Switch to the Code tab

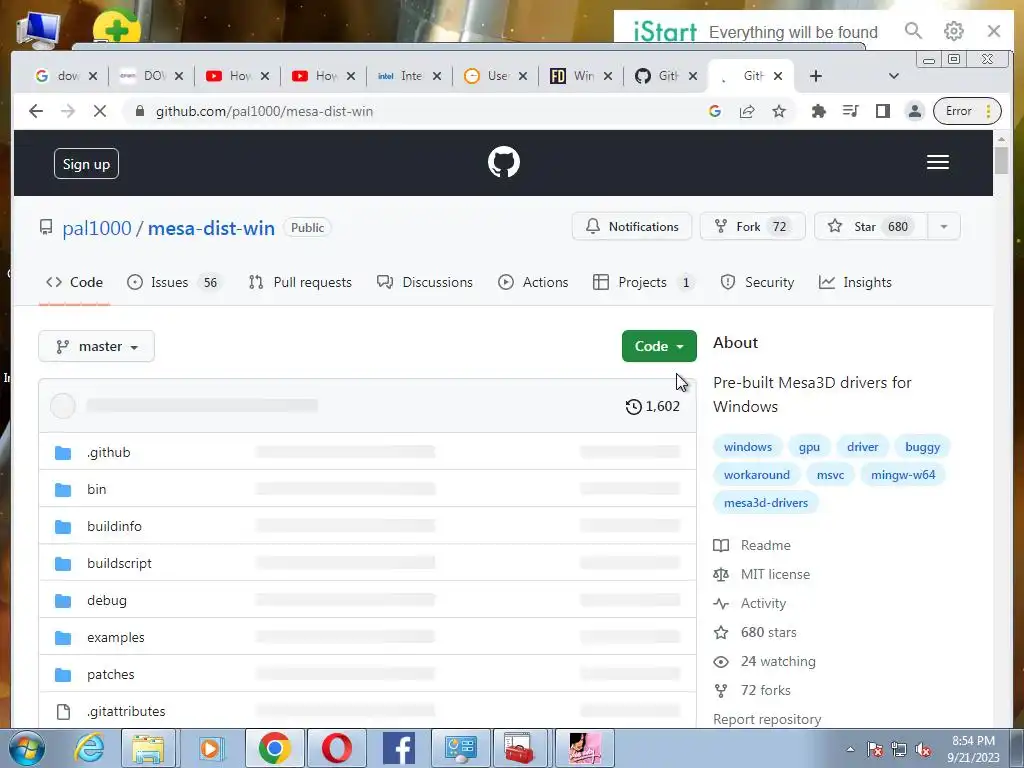(x=74, y=282)
